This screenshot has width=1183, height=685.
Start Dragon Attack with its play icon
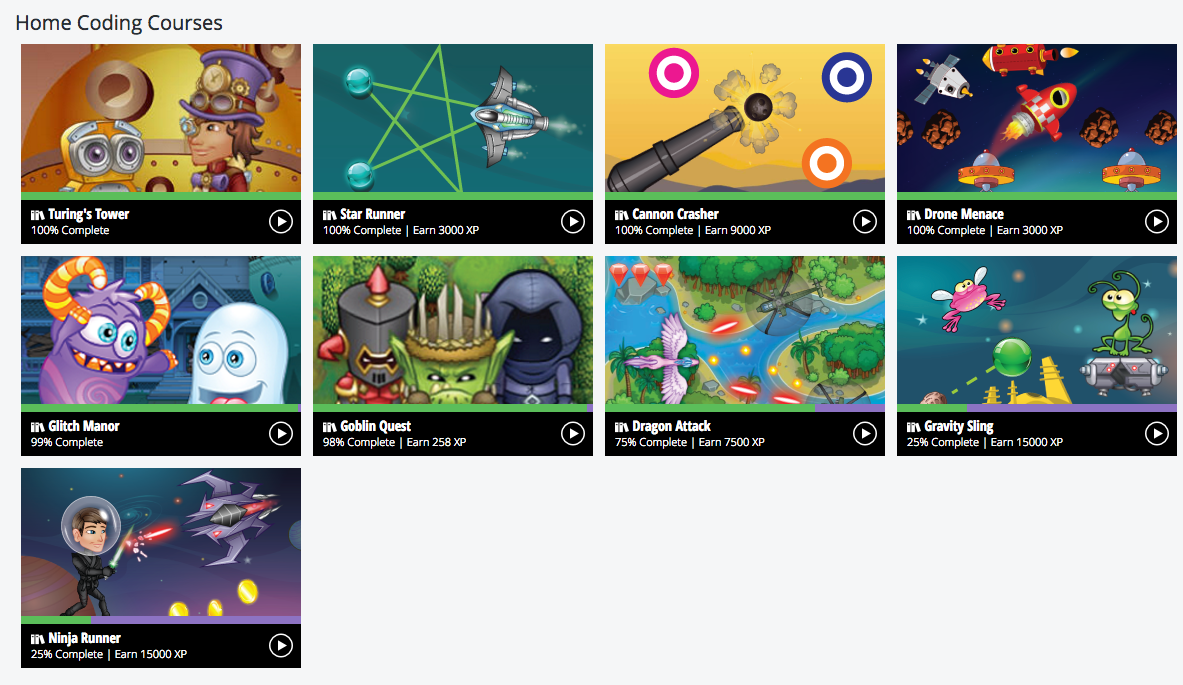coord(865,434)
